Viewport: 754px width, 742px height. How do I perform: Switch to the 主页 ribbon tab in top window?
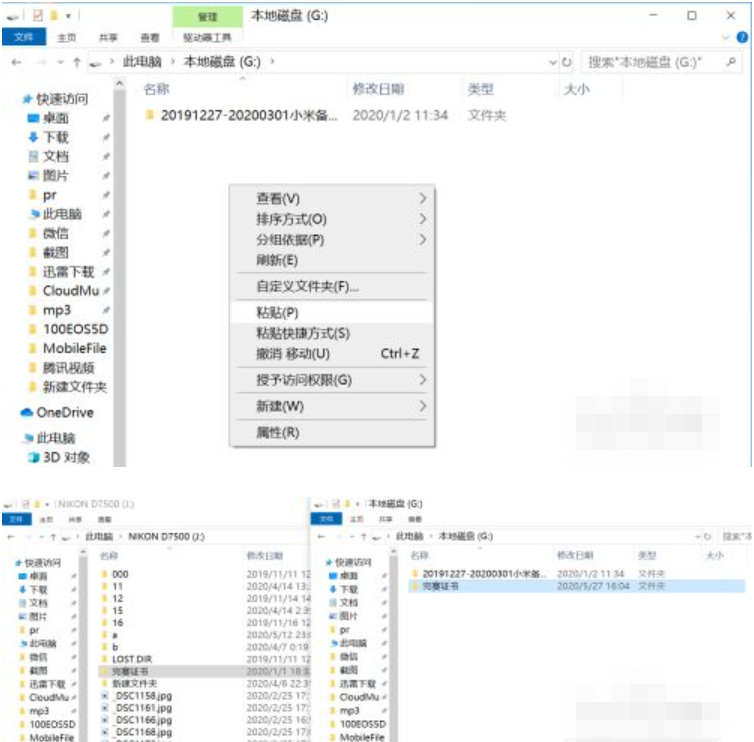click(x=67, y=37)
